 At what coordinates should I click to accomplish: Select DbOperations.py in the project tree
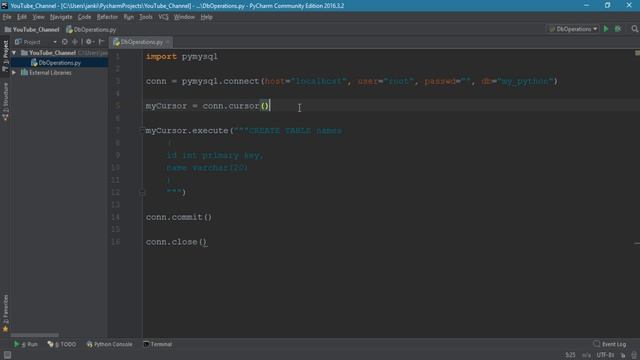click(x=60, y=63)
